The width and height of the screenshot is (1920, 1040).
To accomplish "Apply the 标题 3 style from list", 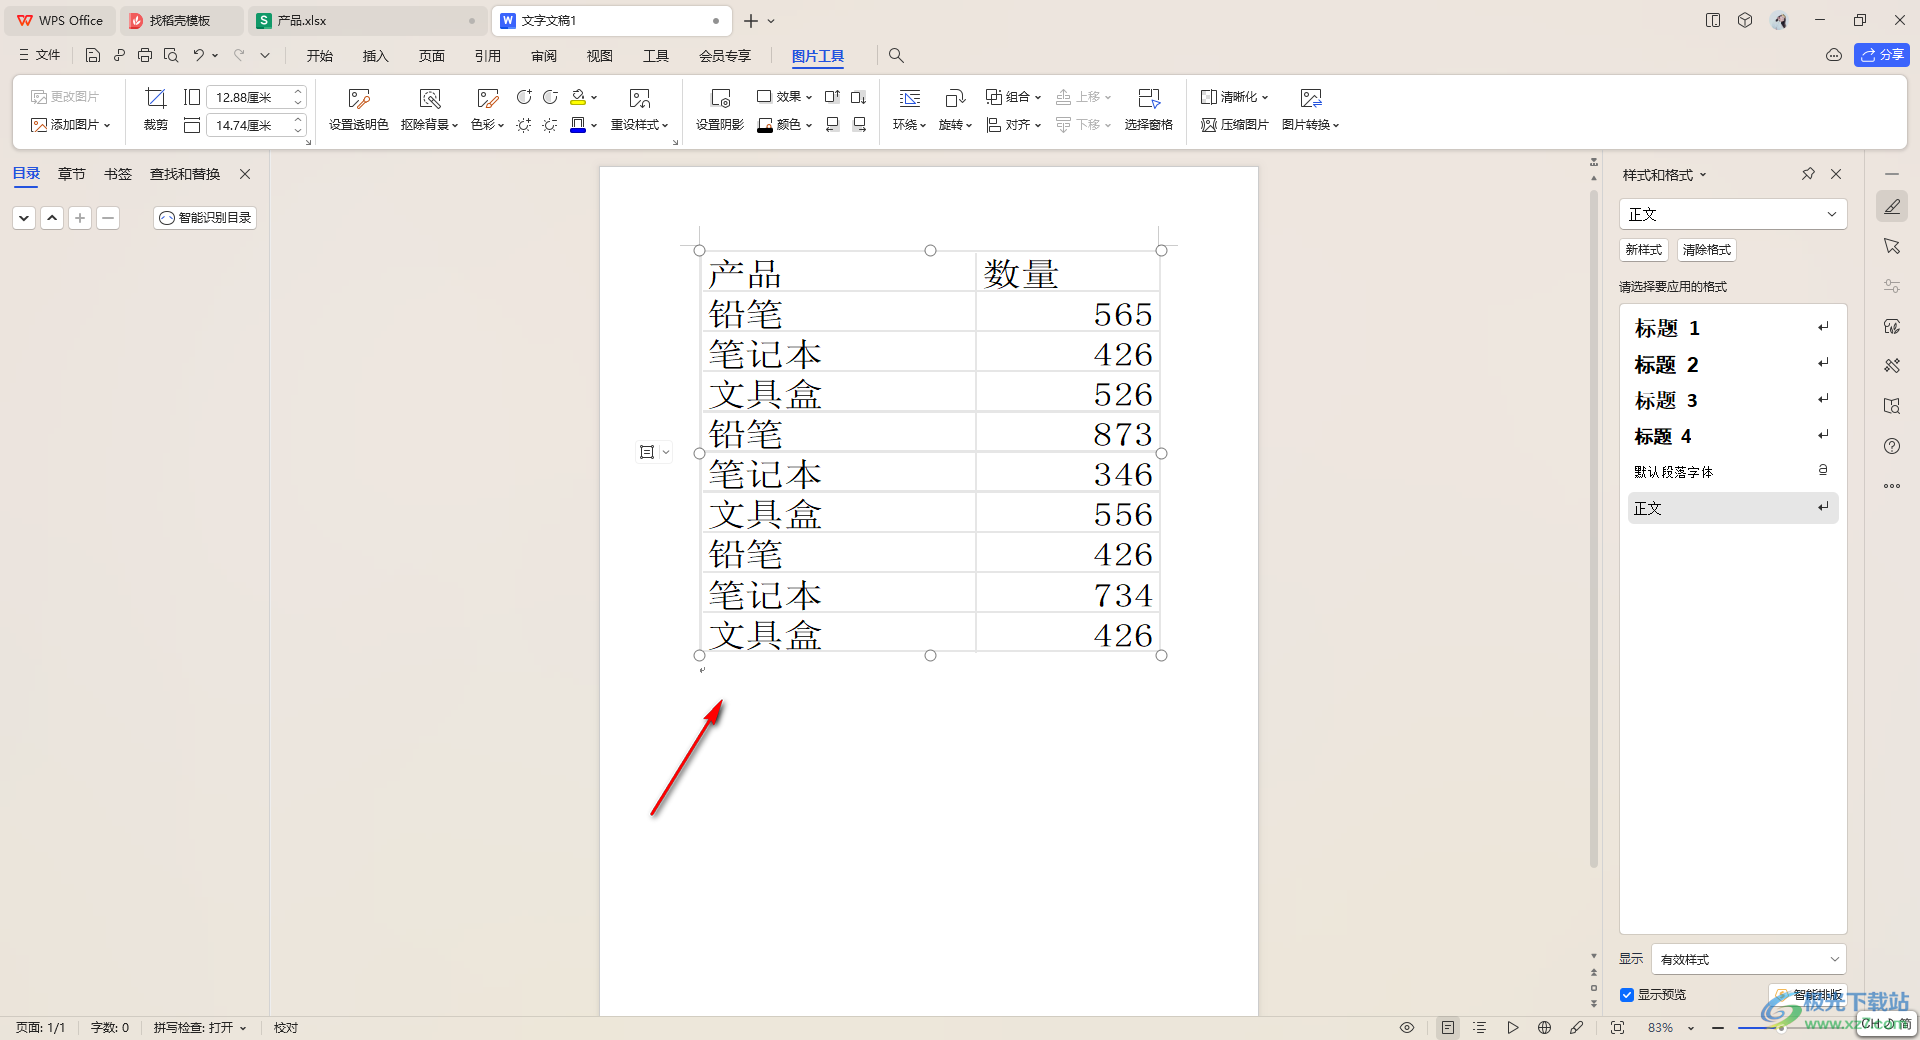I will point(1733,400).
